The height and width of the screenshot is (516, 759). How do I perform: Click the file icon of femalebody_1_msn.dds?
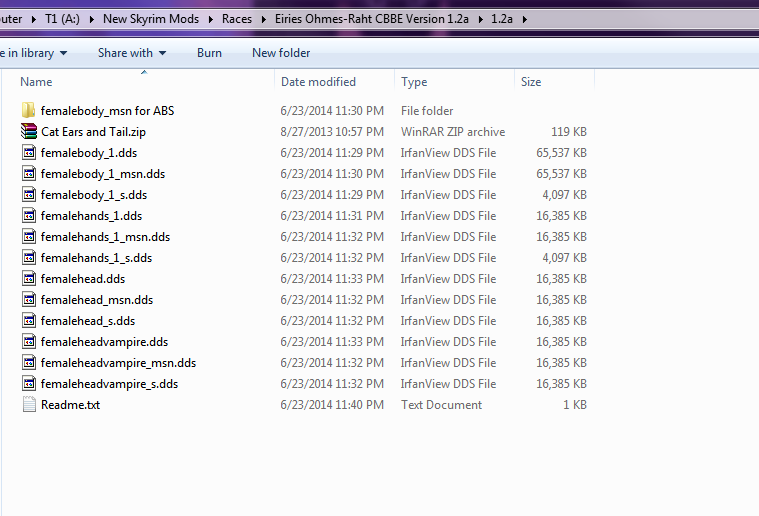click(29, 173)
